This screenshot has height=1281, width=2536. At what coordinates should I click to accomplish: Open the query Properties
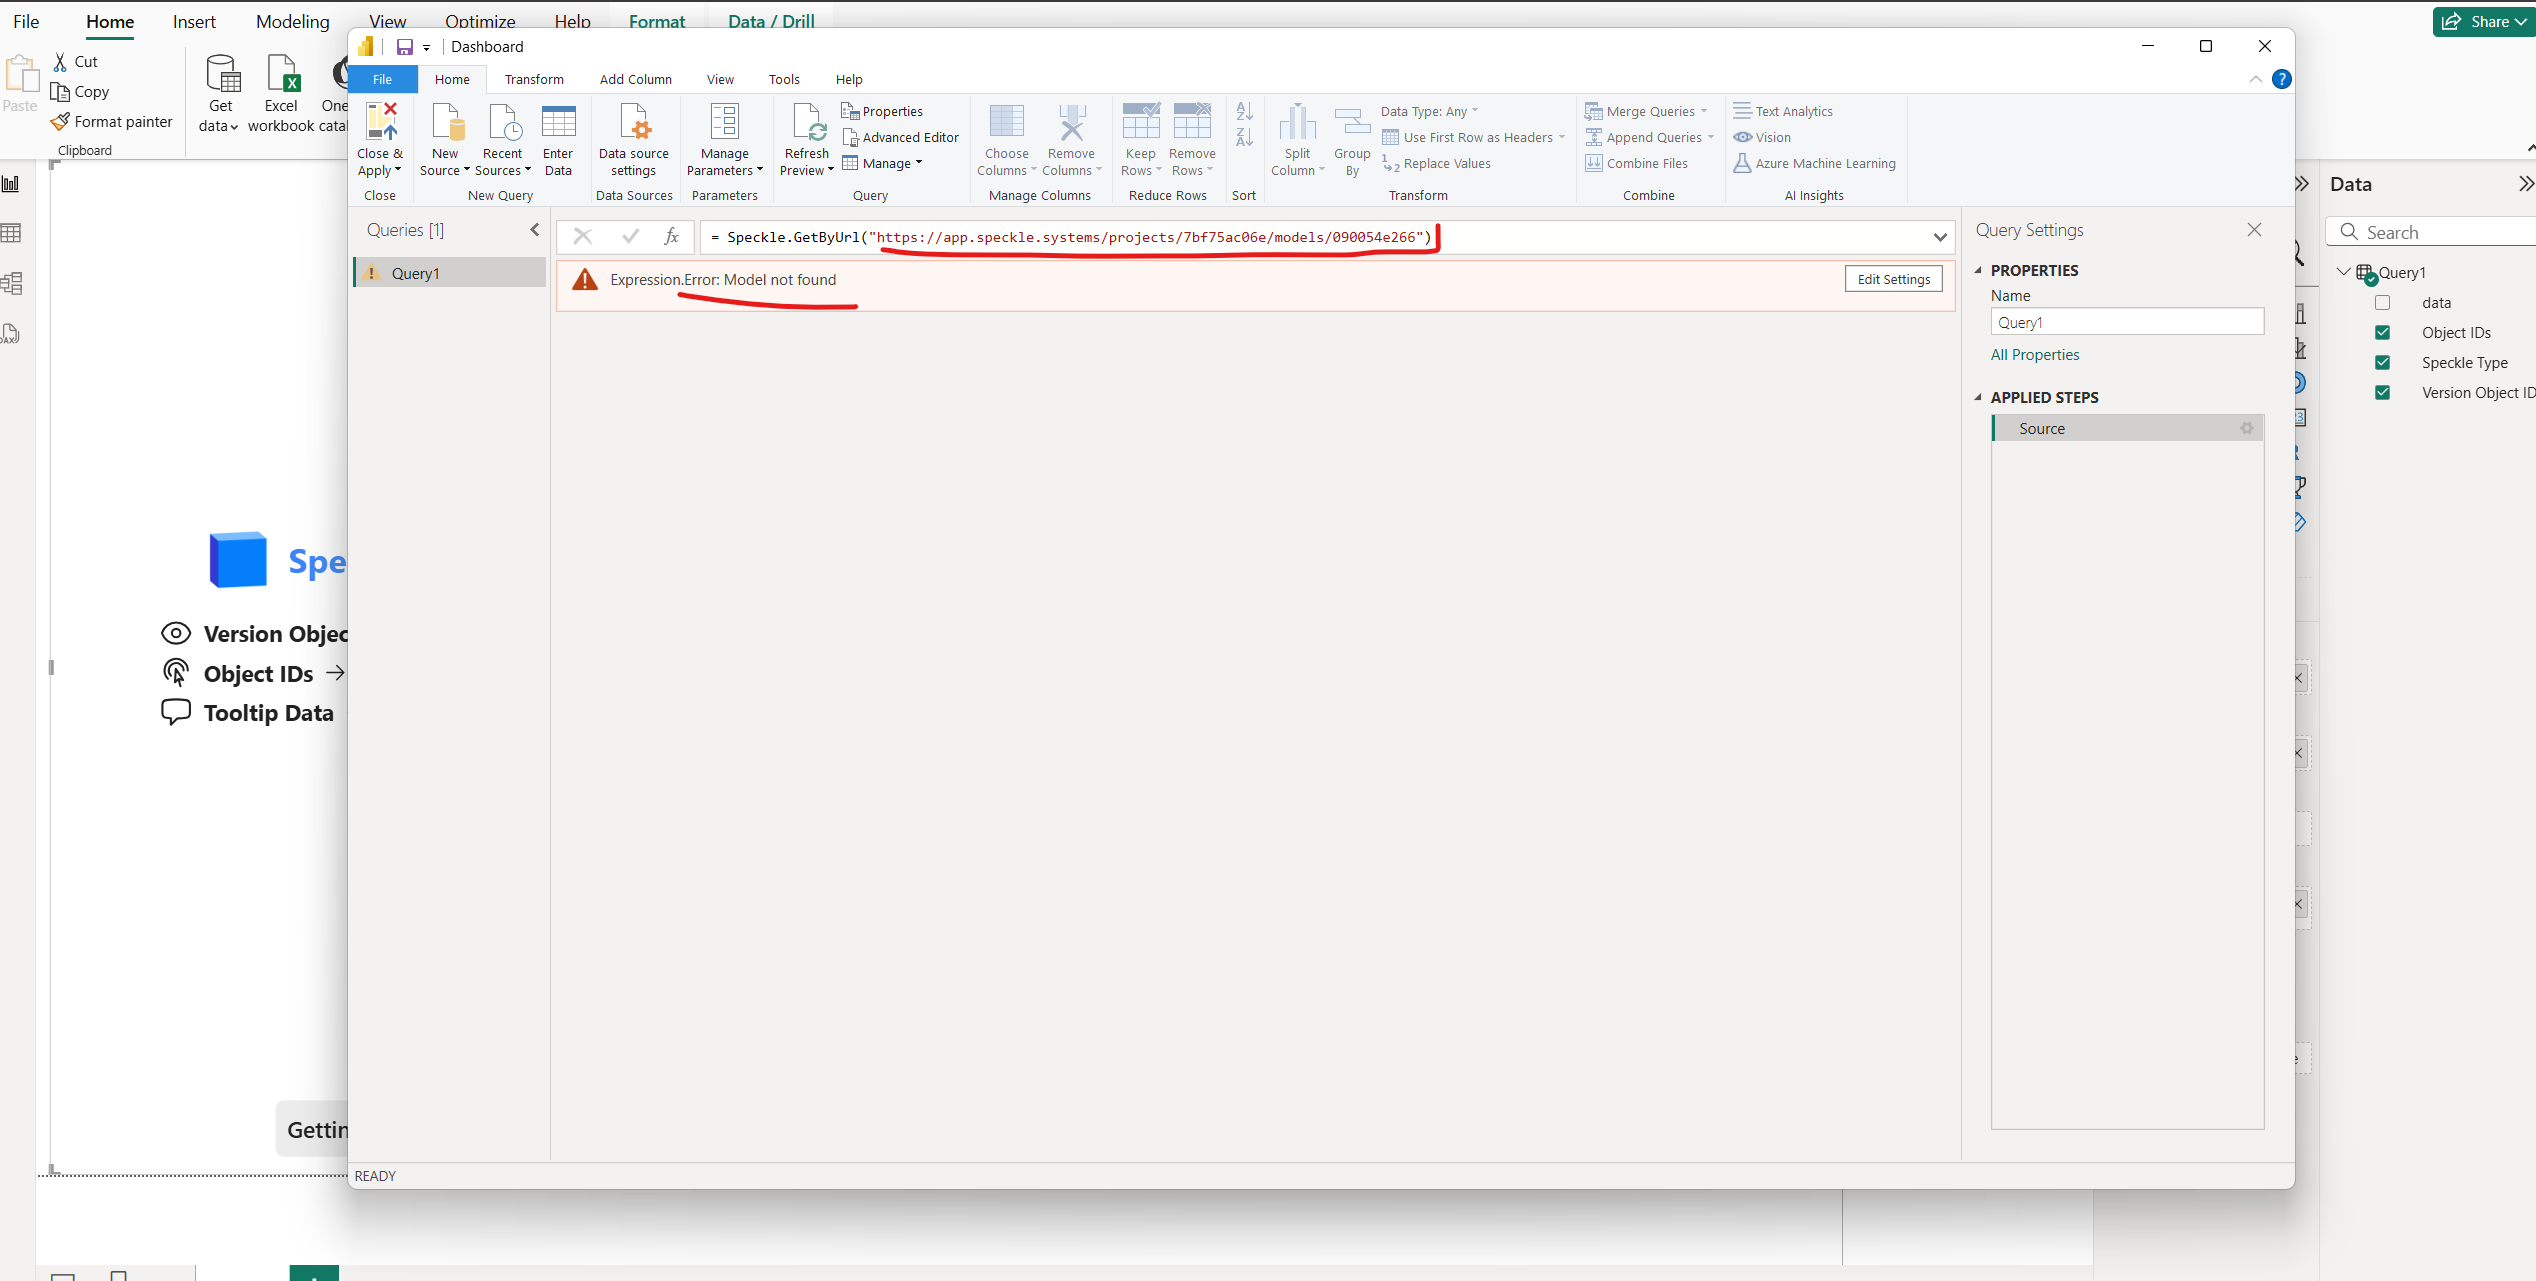882,111
